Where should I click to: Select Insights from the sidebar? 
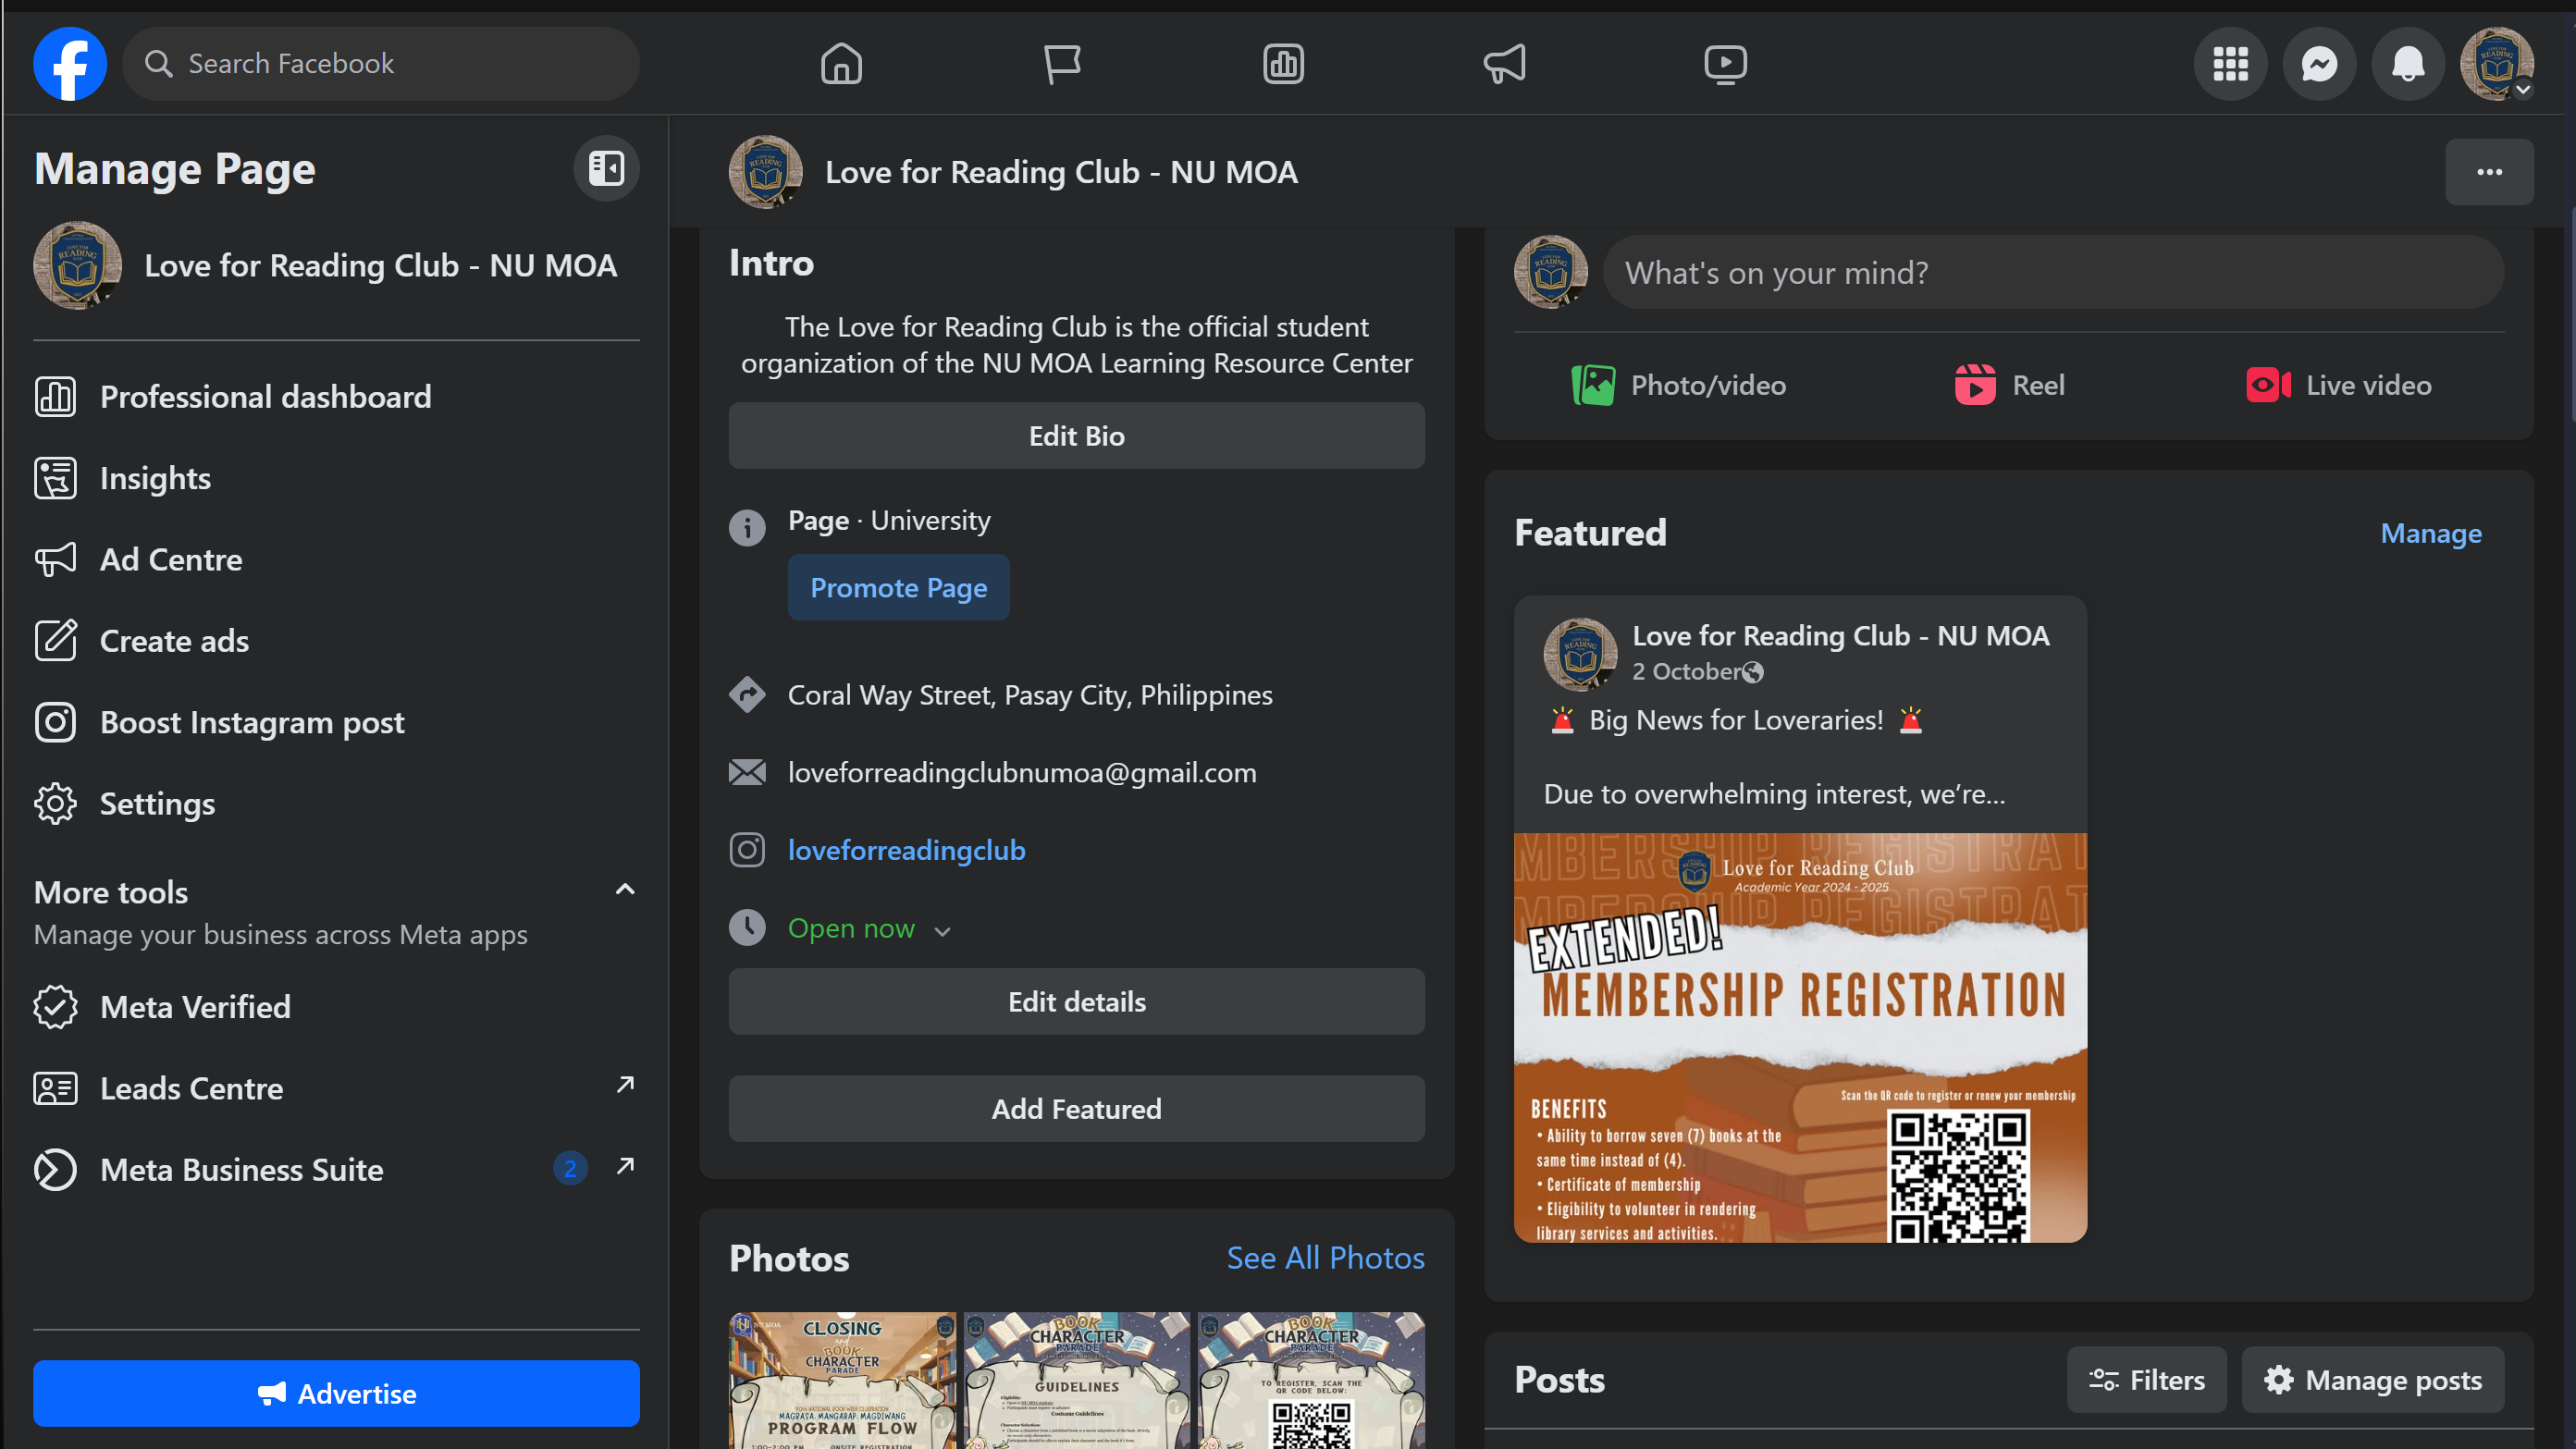coord(155,478)
